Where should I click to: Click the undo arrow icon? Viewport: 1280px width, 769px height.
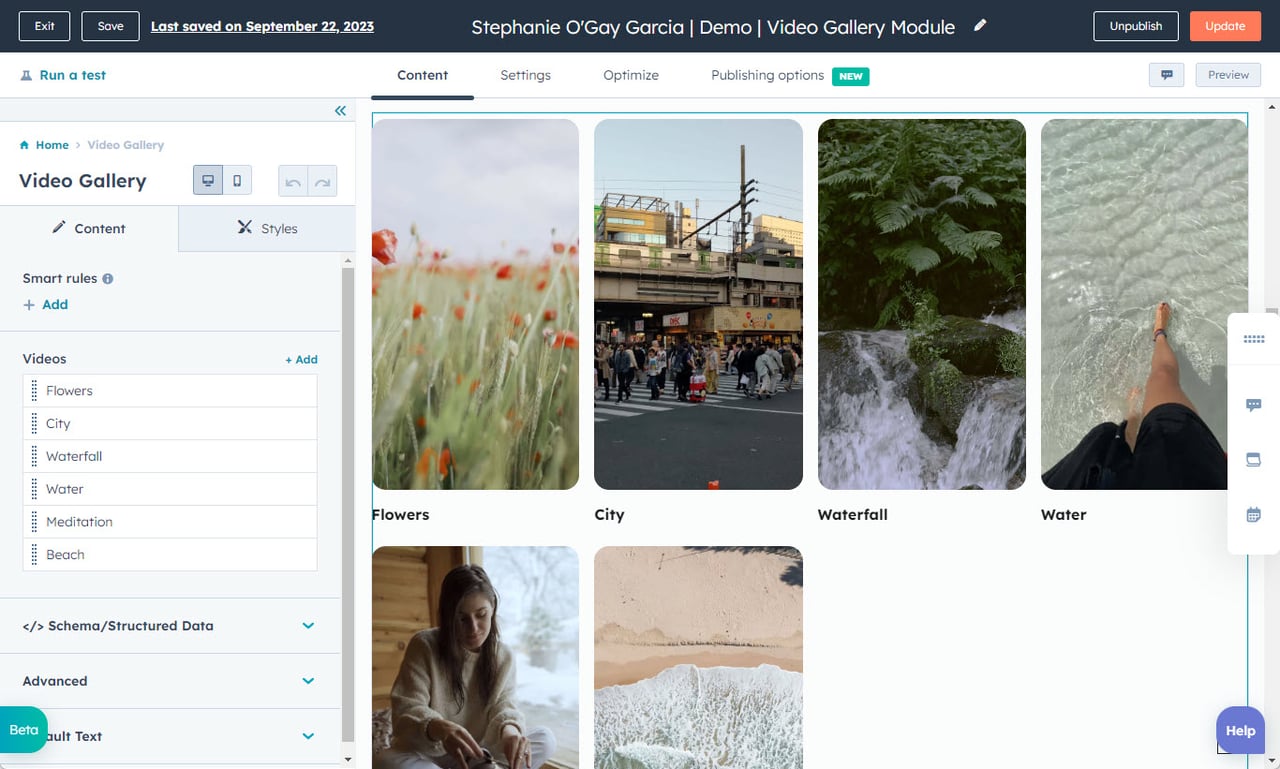tap(293, 181)
